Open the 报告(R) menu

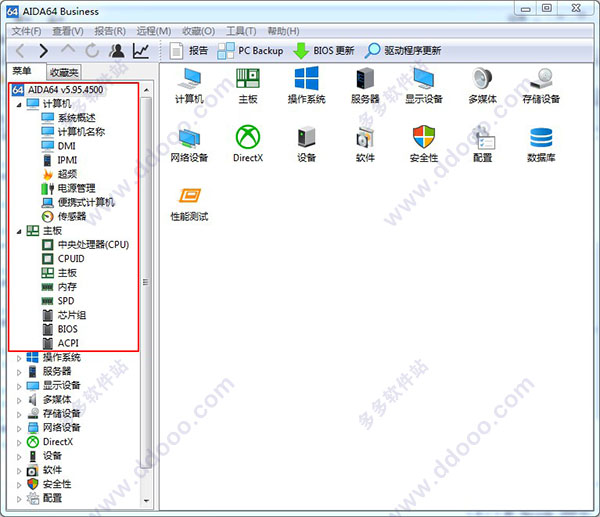(110, 31)
